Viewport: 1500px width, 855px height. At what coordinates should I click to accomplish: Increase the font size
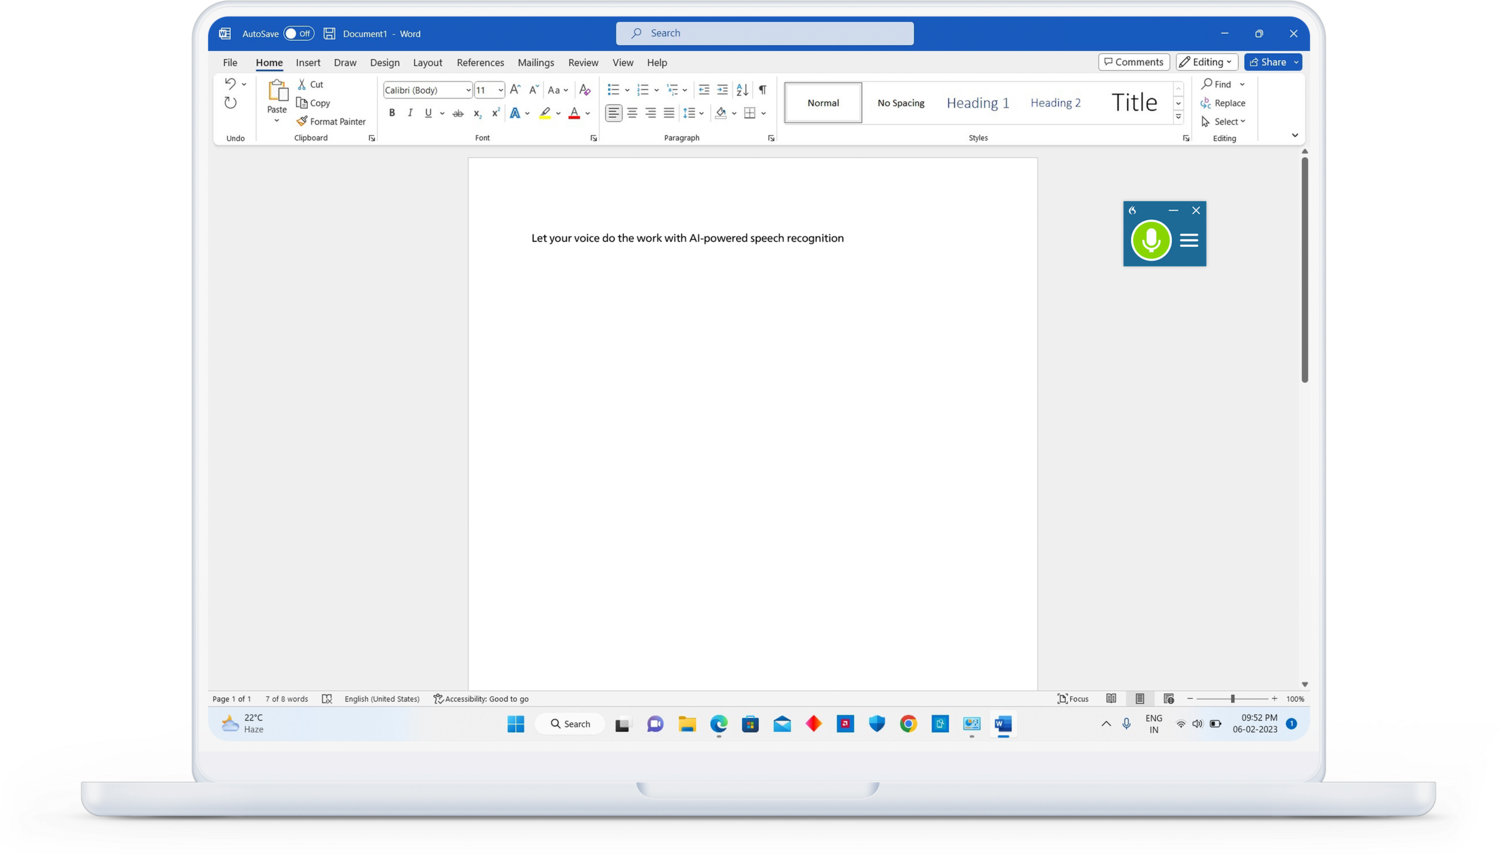point(515,90)
